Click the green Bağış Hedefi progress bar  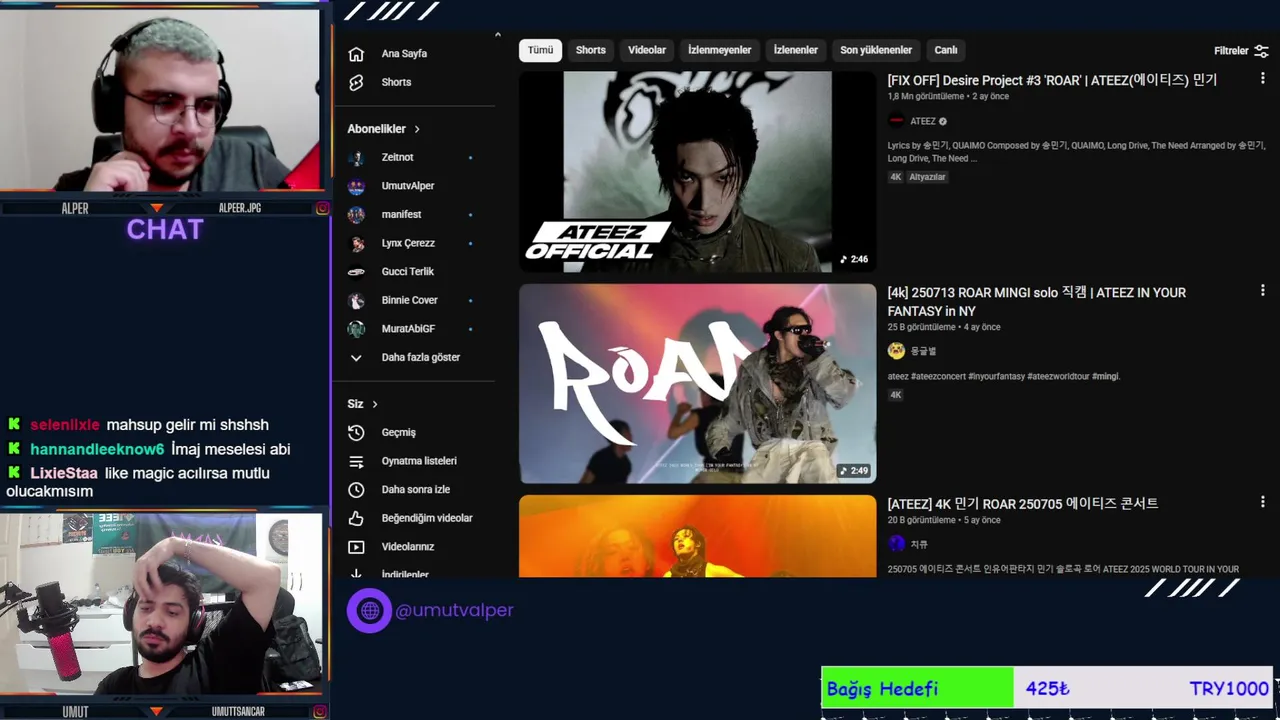[917, 688]
